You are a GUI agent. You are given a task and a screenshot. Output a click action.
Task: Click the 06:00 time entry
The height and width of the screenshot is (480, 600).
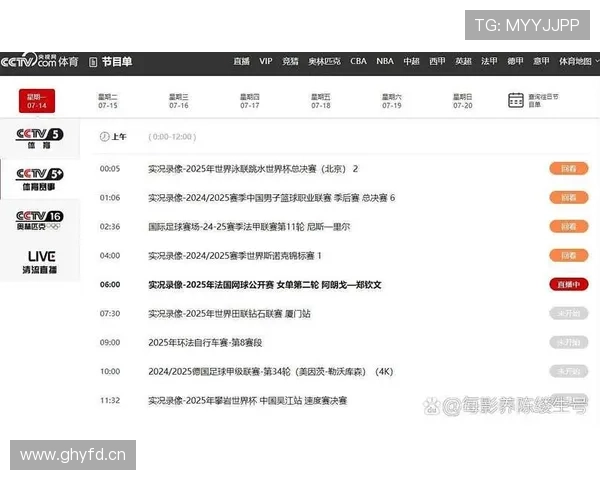[110, 285]
